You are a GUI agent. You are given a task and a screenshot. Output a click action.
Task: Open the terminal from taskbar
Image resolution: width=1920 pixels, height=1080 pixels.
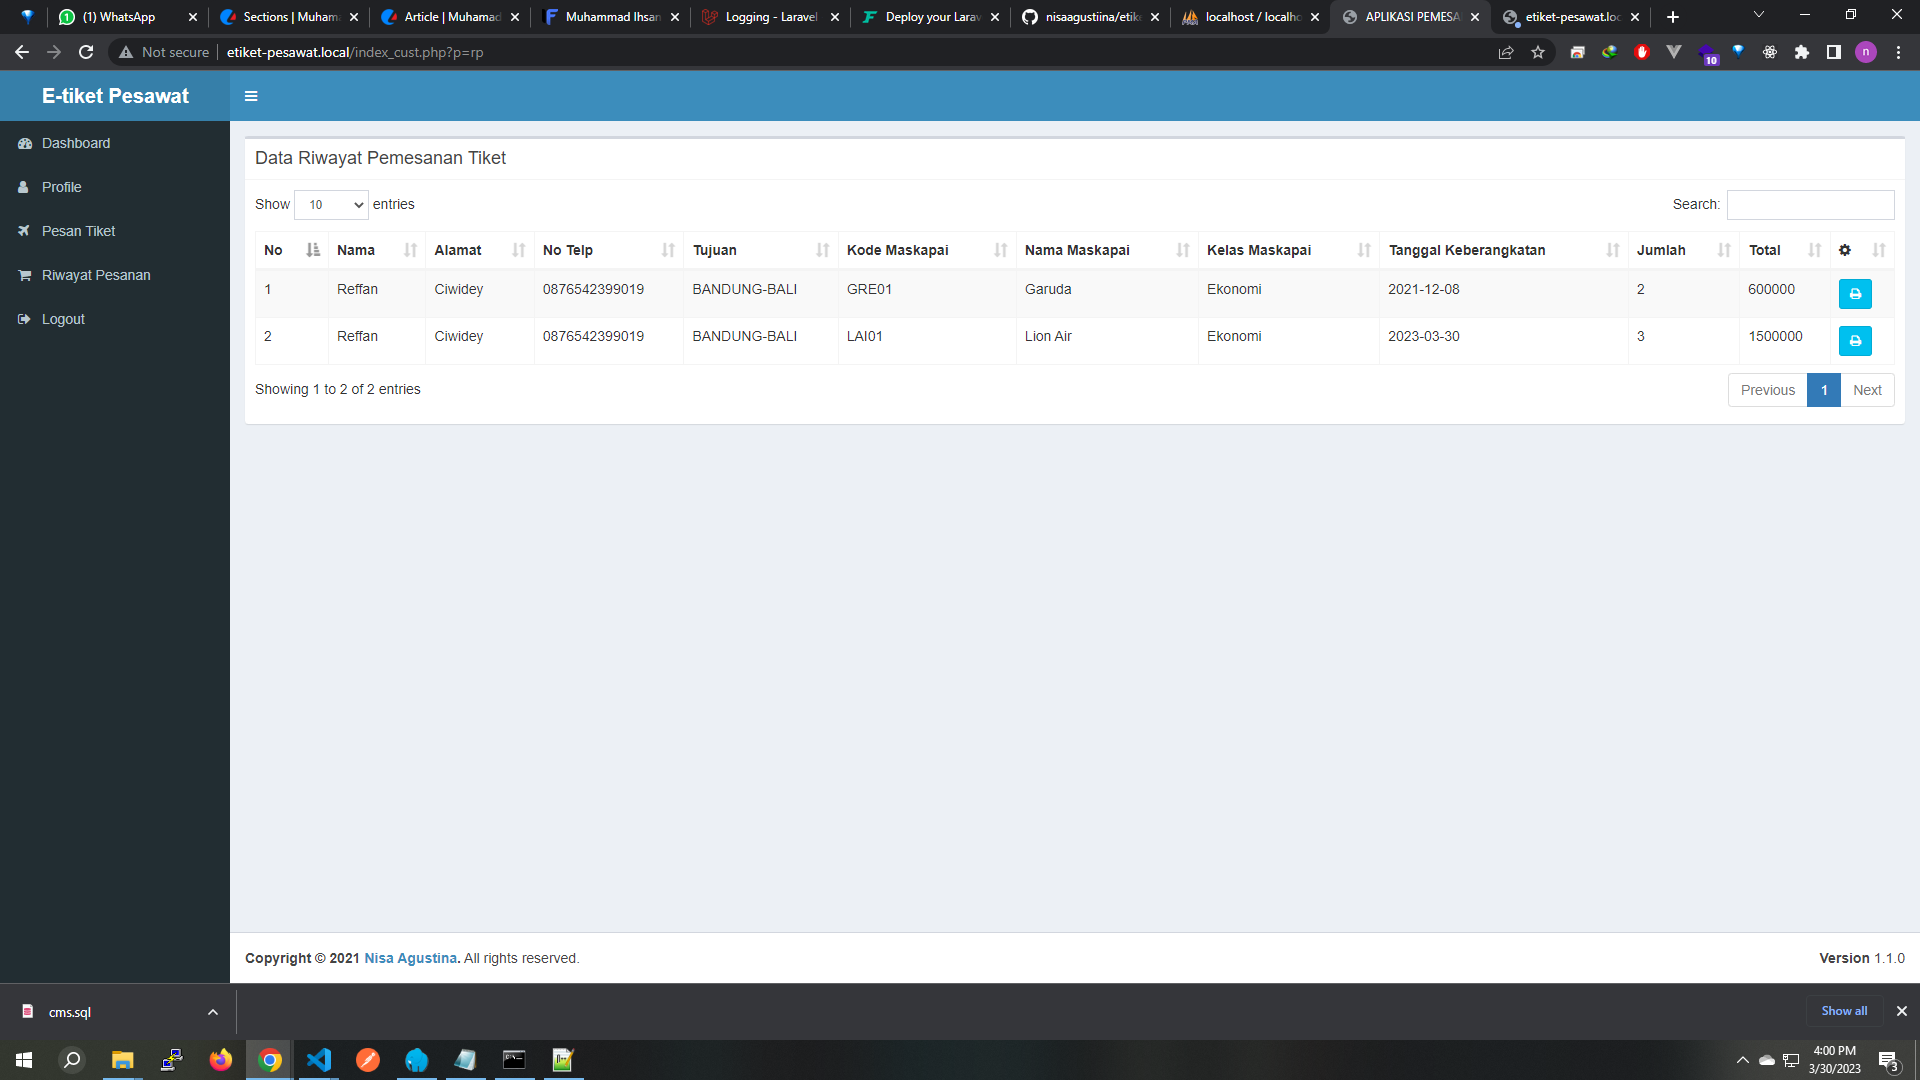click(514, 1060)
